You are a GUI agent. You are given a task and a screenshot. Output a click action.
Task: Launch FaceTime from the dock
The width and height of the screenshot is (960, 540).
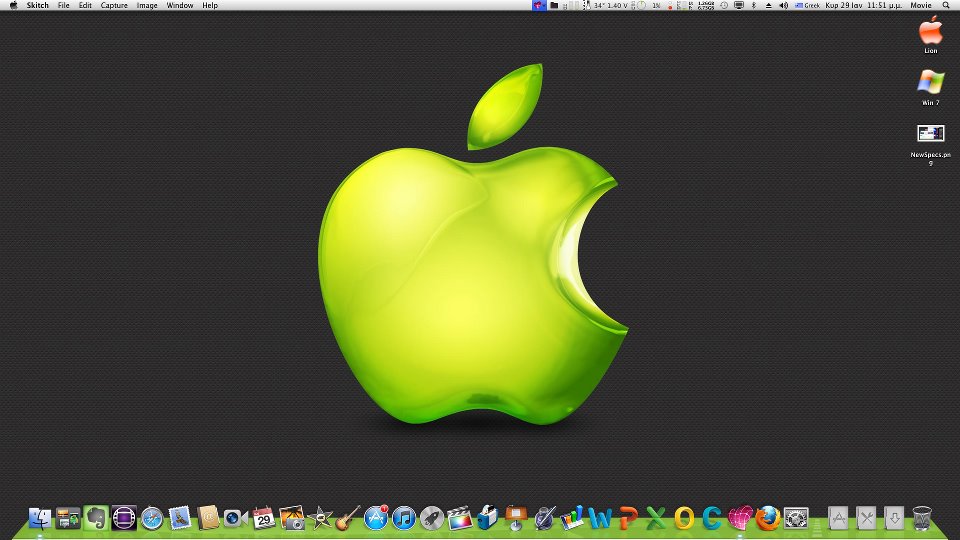coord(235,519)
